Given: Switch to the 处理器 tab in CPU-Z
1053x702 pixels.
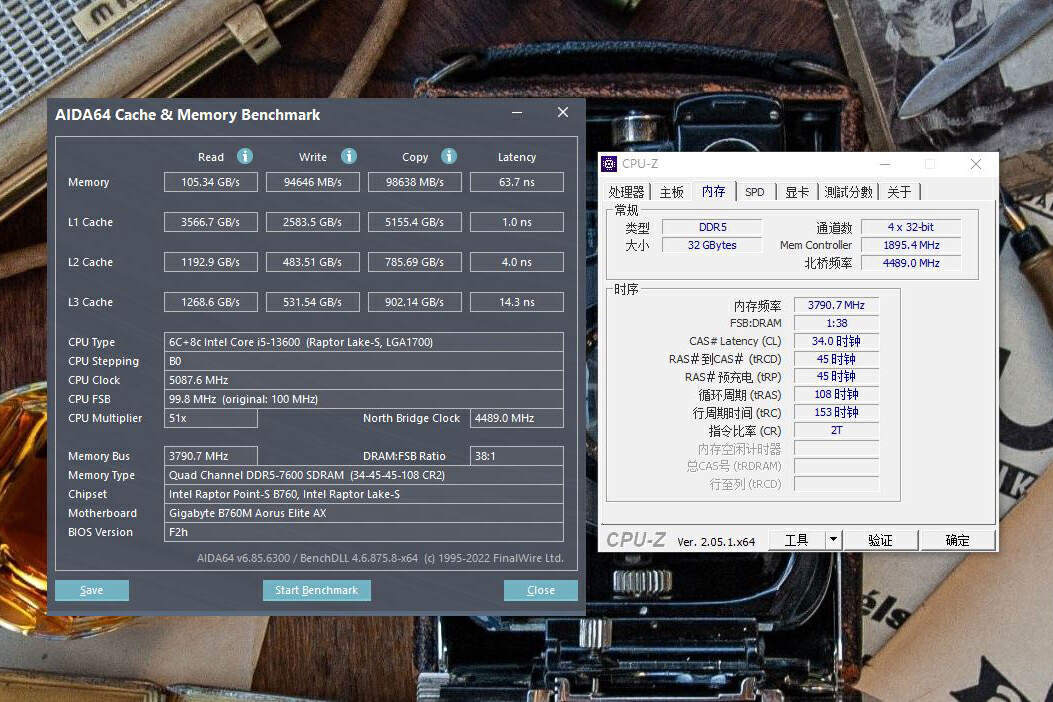Looking at the screenshot, I should (626, 192).
